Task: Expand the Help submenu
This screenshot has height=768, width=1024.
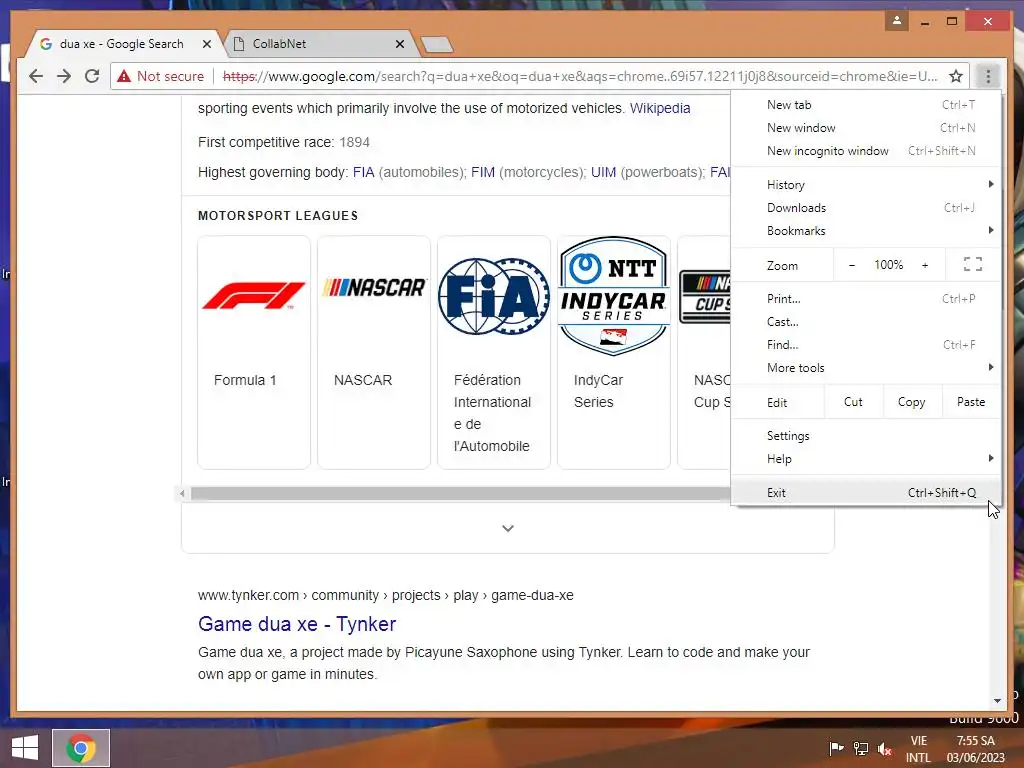Action: (x=866, y=458)
